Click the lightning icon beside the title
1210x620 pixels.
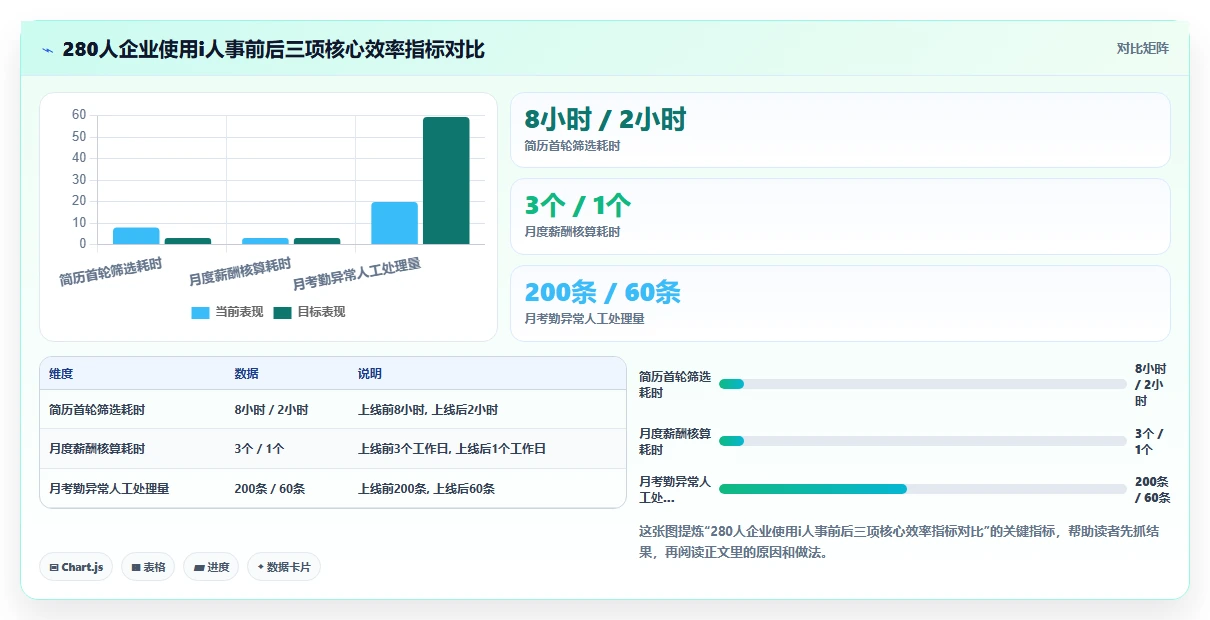(48, 49)
